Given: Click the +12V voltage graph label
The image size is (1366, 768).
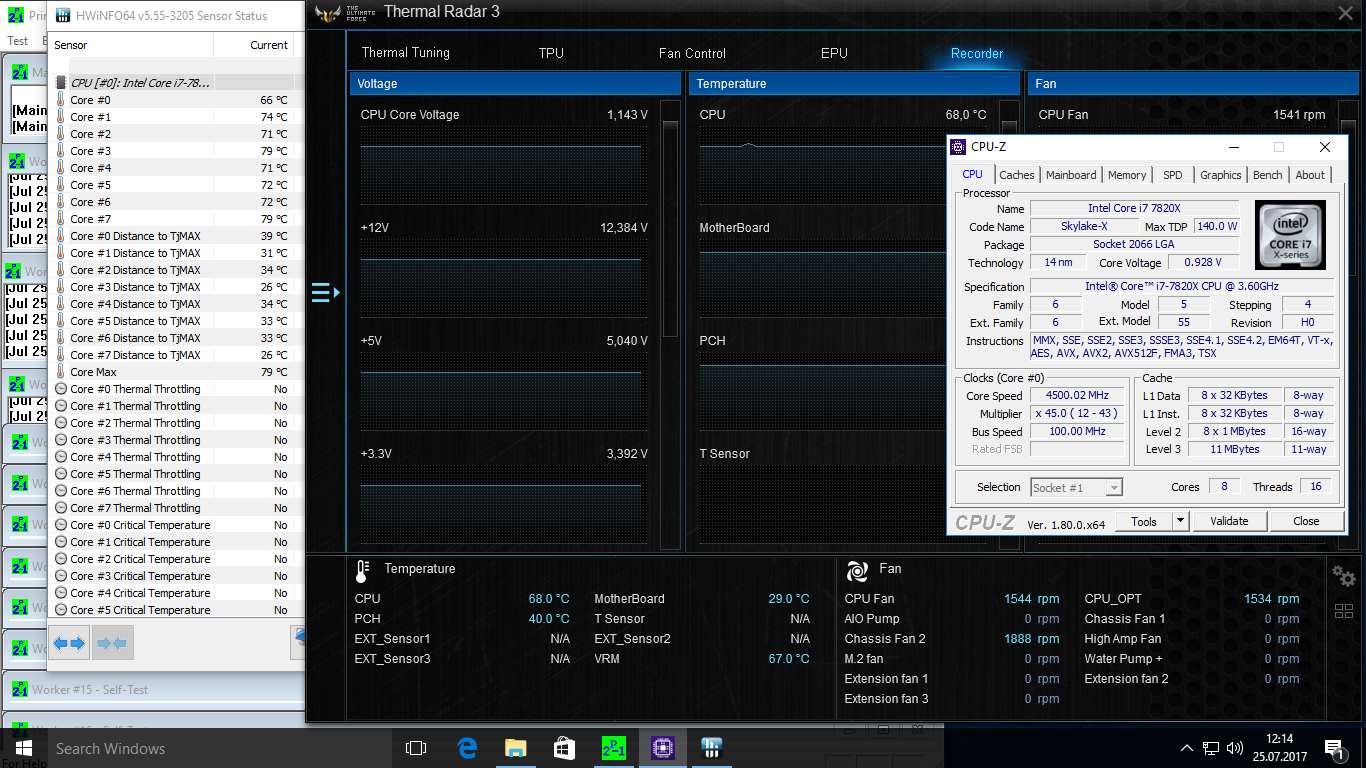Looking at the screenshot, I should [375, 228].
